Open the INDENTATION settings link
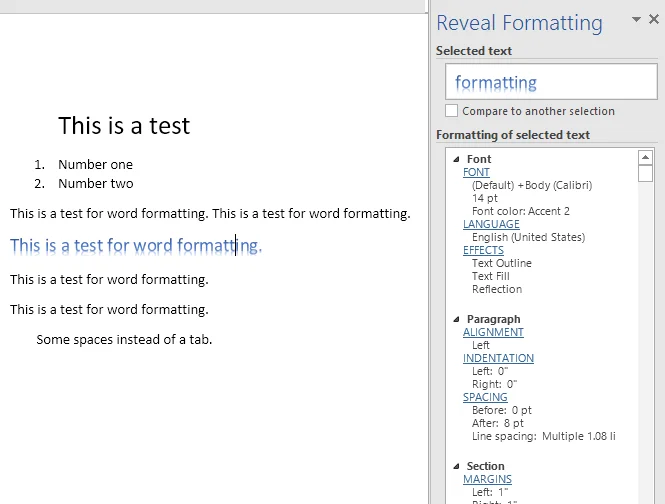665x504 pixels. click(498, 358)
